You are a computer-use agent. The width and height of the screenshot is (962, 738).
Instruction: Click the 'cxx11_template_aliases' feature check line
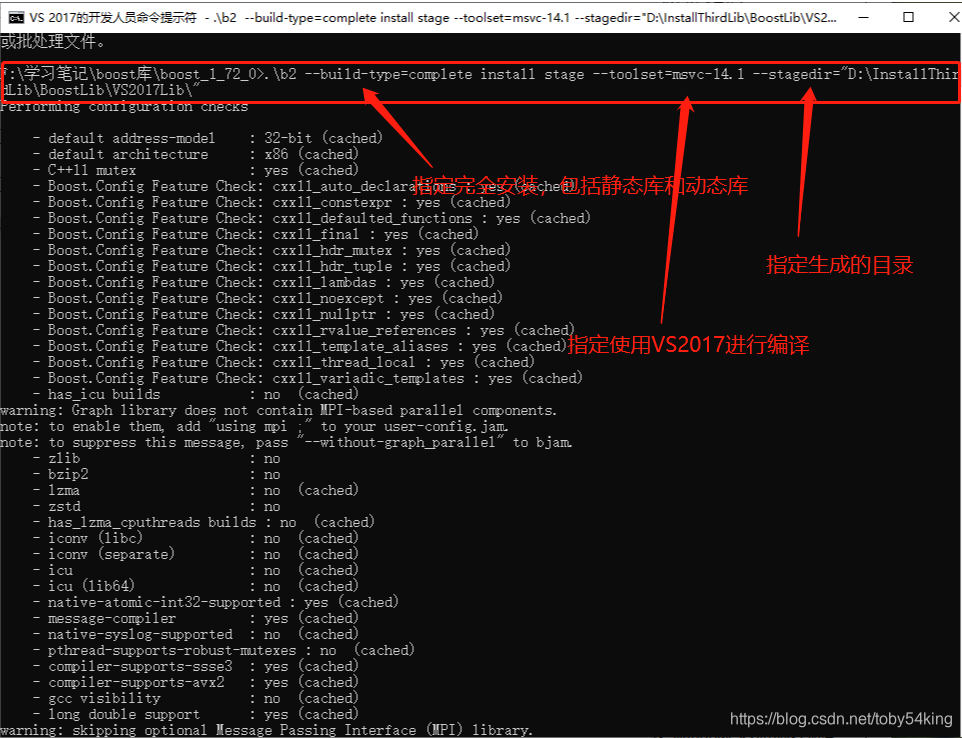(x=300, y=346)
